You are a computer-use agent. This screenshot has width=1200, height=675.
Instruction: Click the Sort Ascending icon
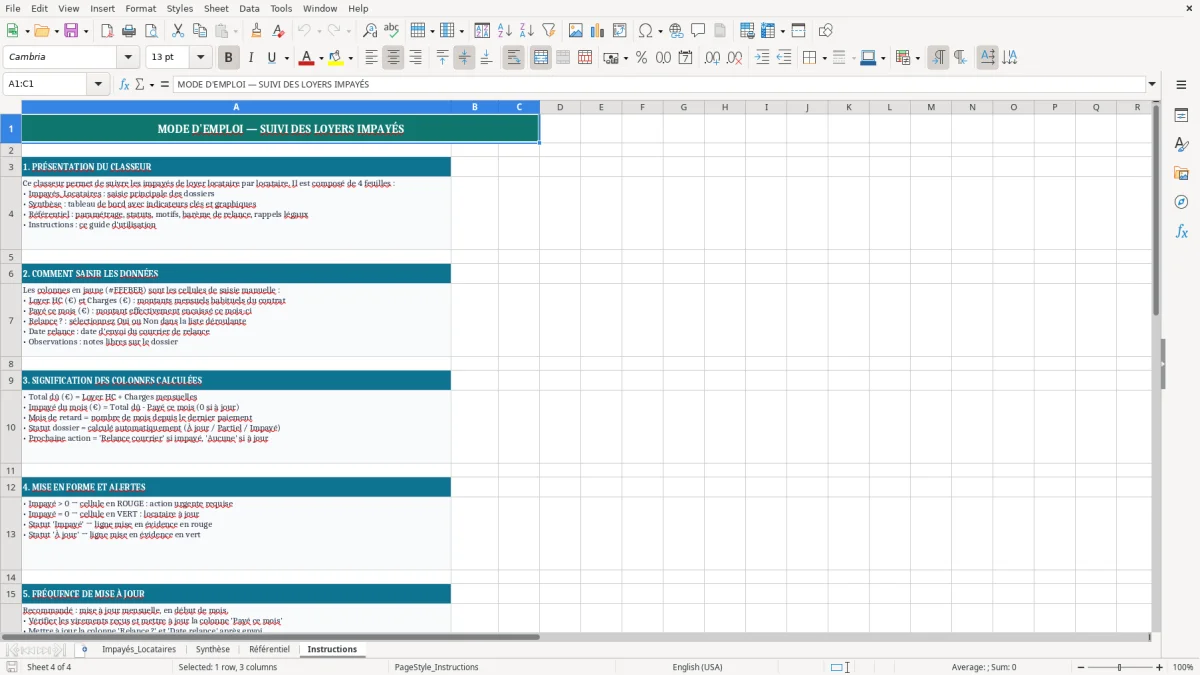505,31
